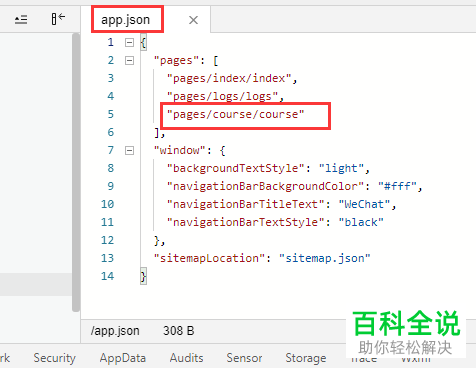The width and height of the screenshot is (476, 368).
Task: Click the "pages/index/index" string on line 3
Action: coord(229,78)
